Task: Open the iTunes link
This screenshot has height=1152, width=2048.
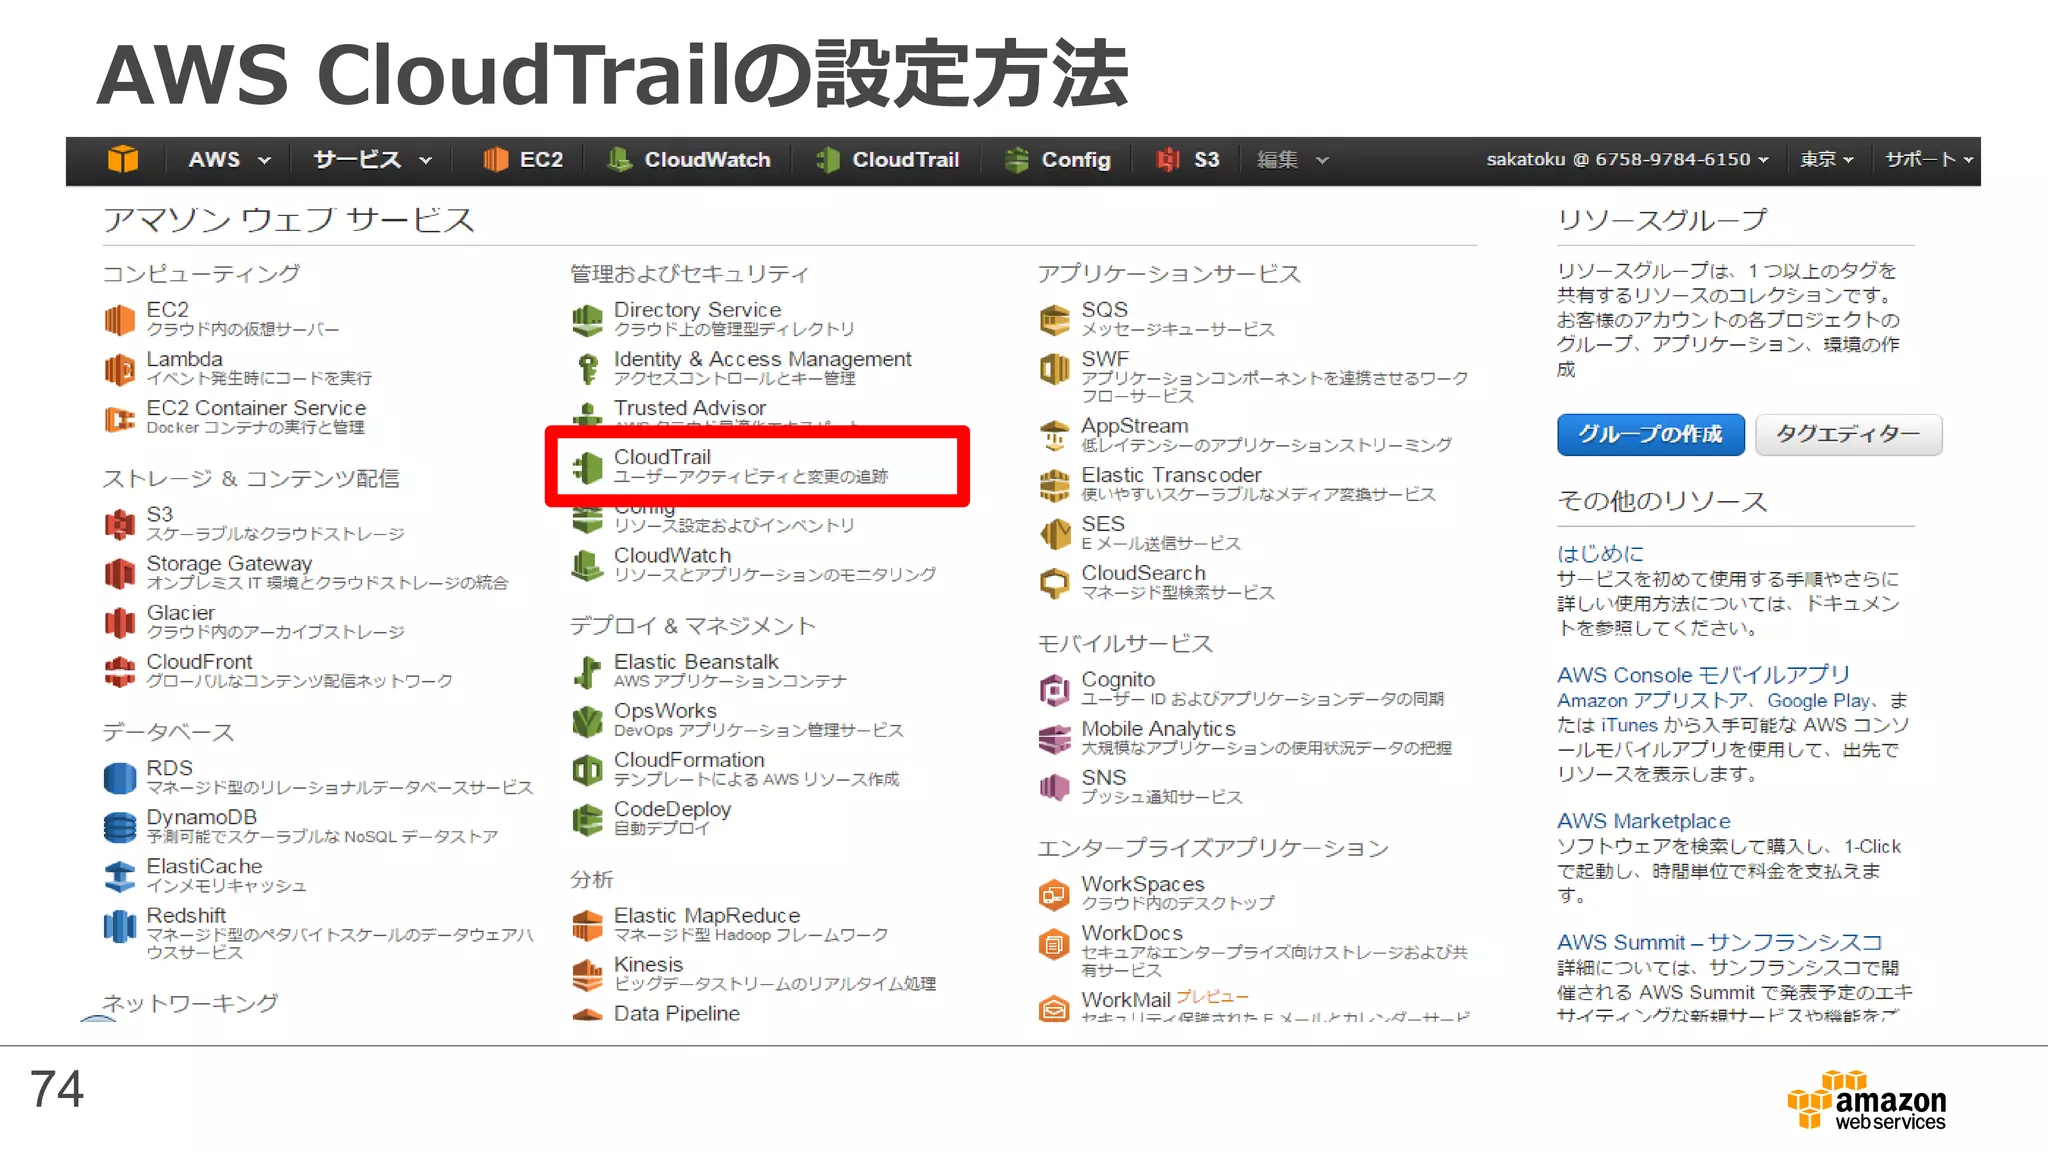Action: coord(1629,725)
